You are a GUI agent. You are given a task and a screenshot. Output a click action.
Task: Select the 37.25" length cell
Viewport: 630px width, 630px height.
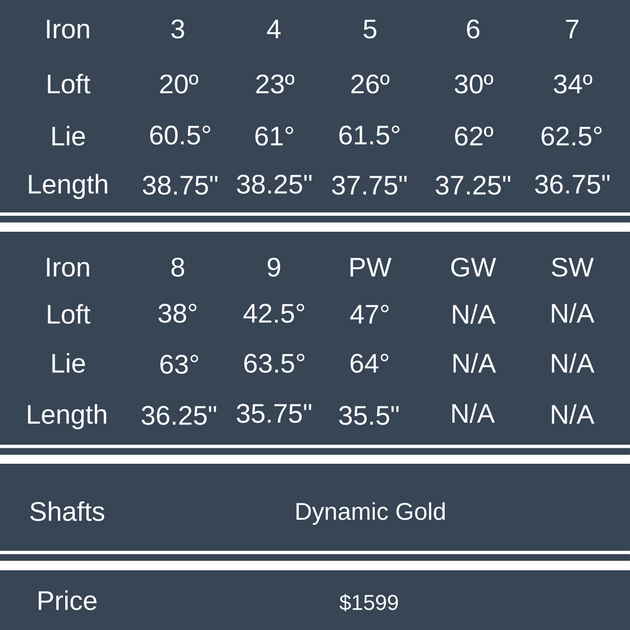[x=473, y=185]
